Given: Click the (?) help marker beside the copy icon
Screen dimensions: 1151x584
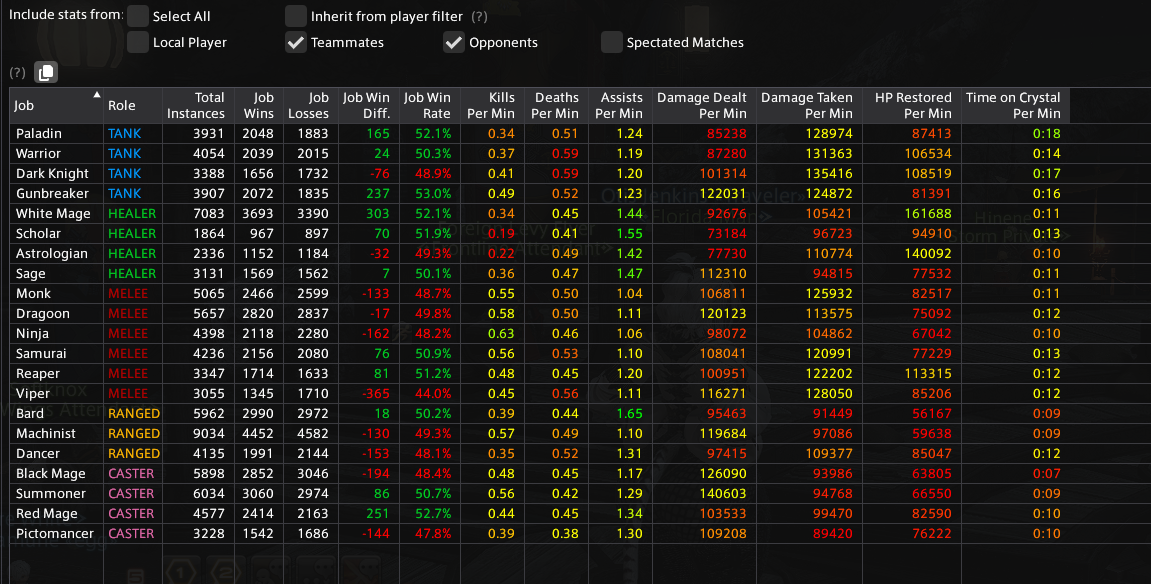Looking at the screenshot, I should pos(18,73).
